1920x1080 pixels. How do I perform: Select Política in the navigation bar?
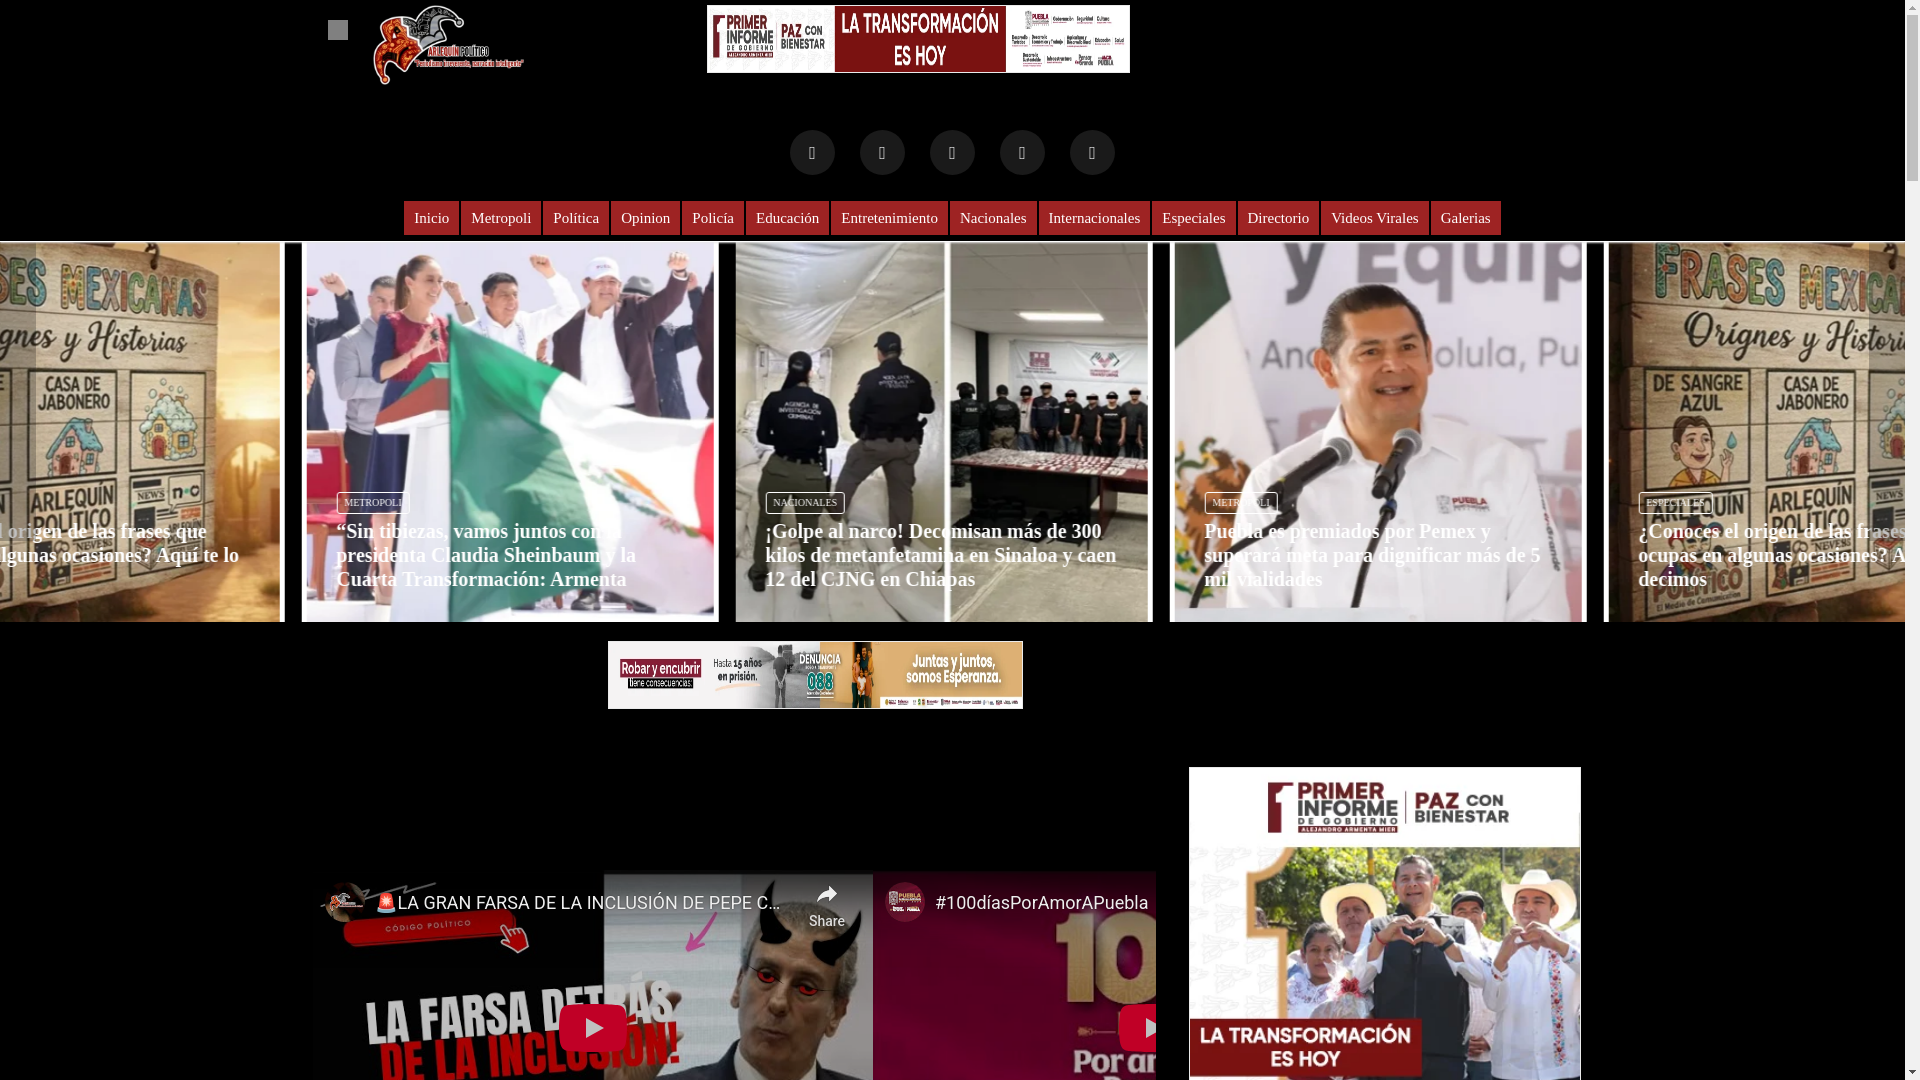[576, 218]
